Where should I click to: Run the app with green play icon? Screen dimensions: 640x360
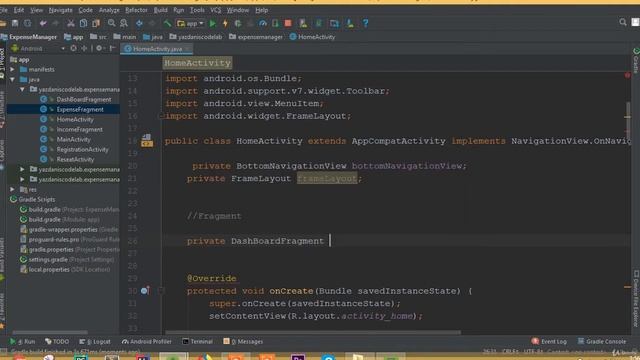[x=212, y=23]
